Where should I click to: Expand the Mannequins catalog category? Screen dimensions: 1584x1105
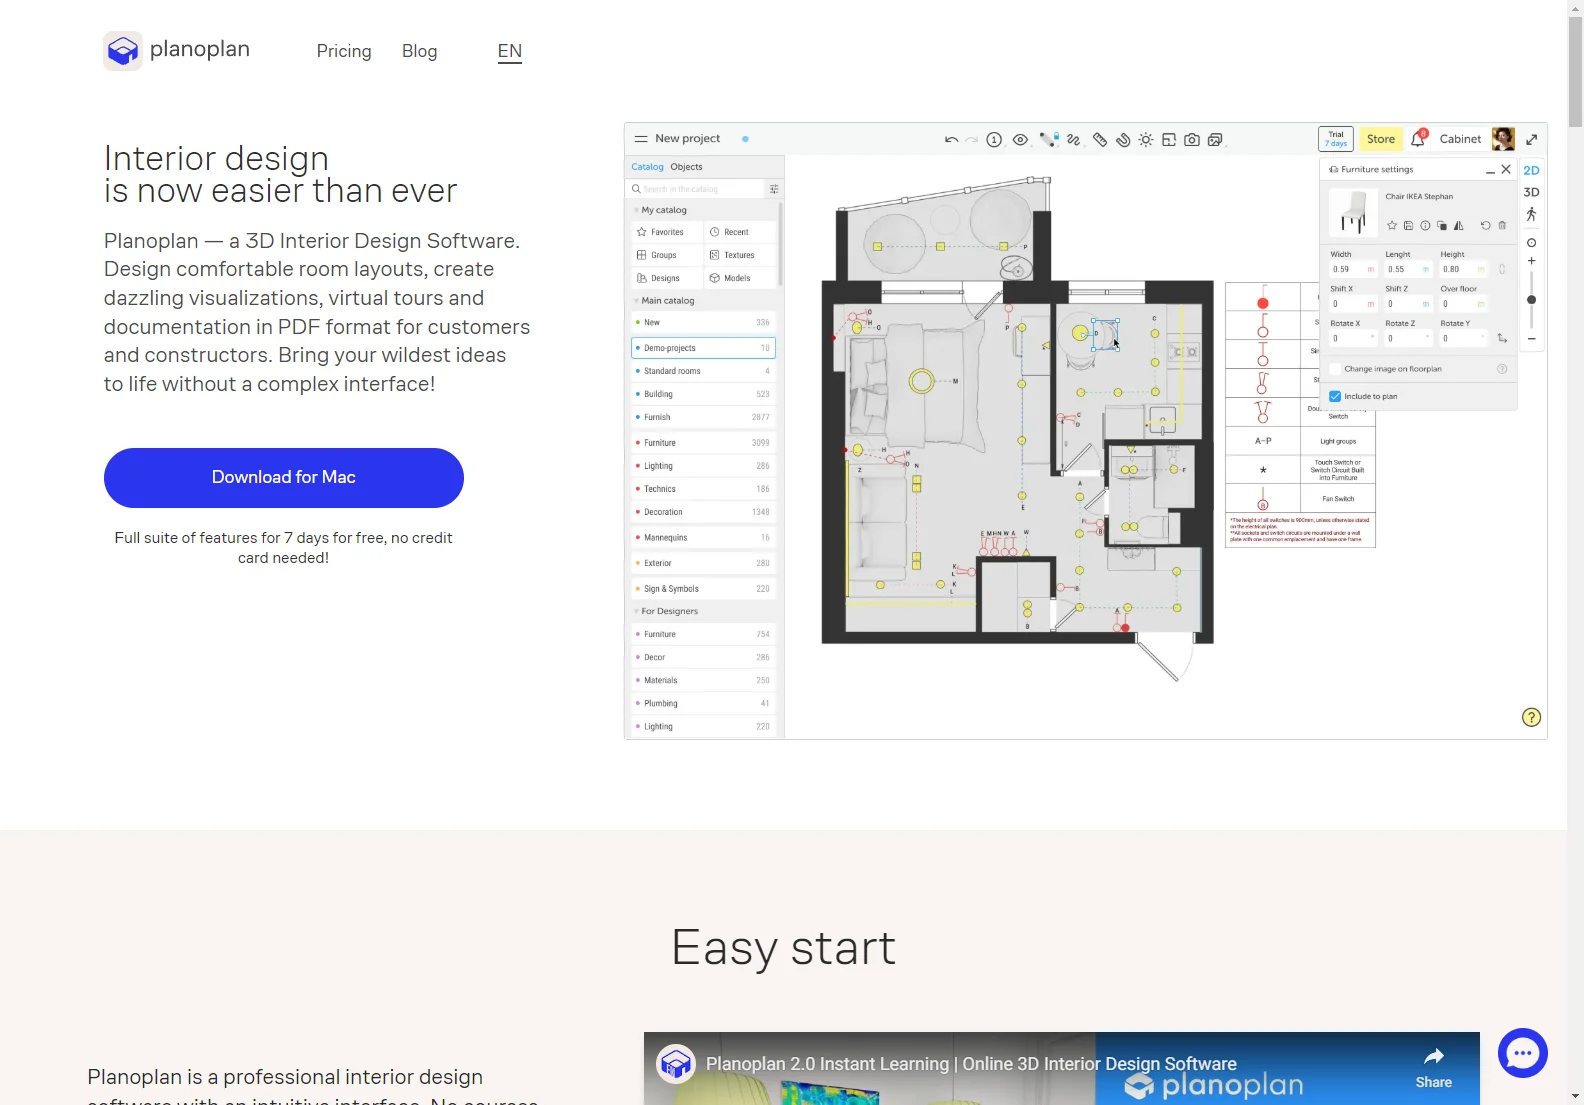pyautogui.click(x=704, y=538)
